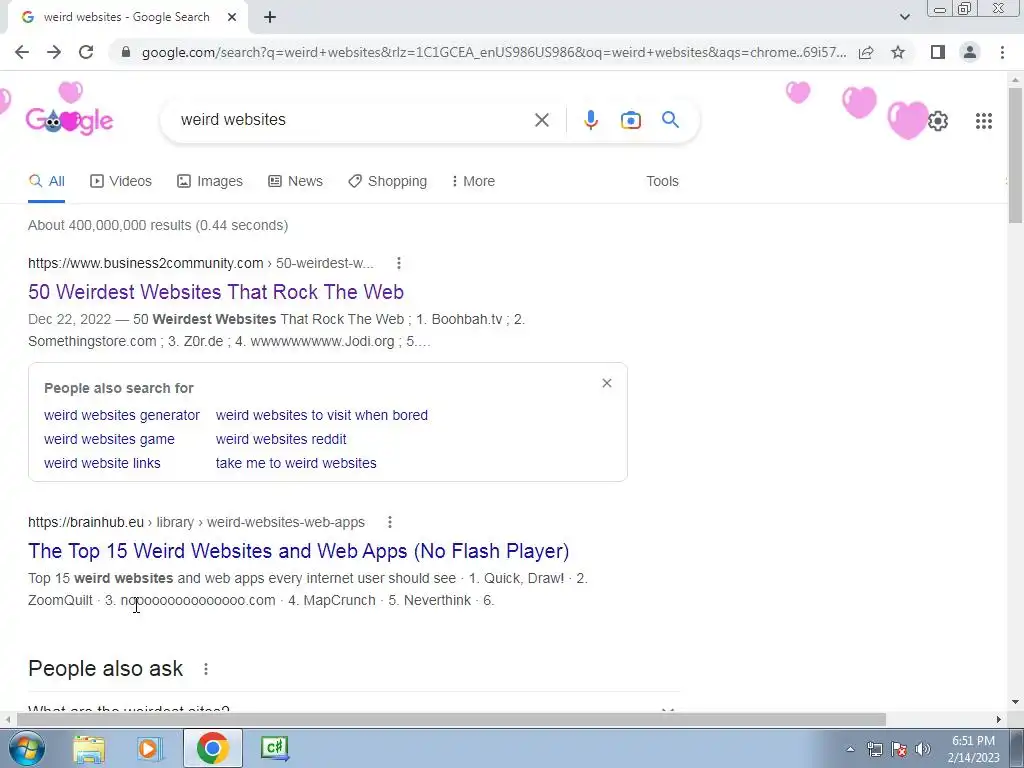Image resolution: width=1024 pixels, height=768 pixels.
Task: Search weird website links
Action: tap(102, 464)
